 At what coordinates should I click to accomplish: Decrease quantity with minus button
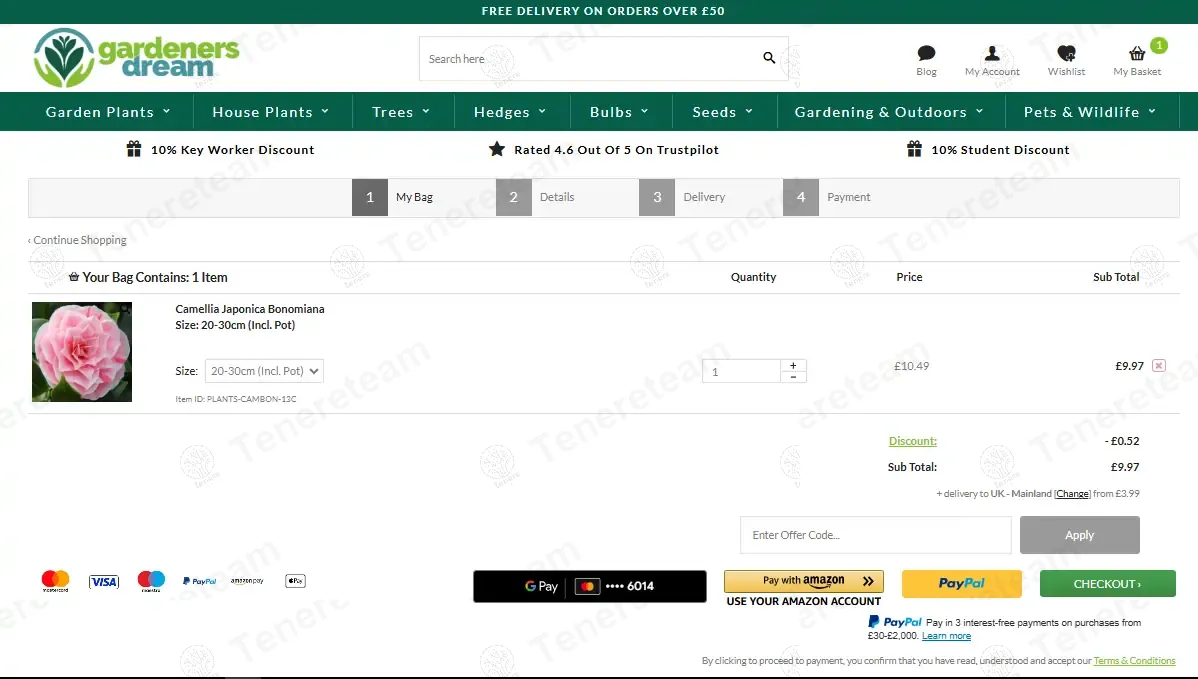click(793, 377)
